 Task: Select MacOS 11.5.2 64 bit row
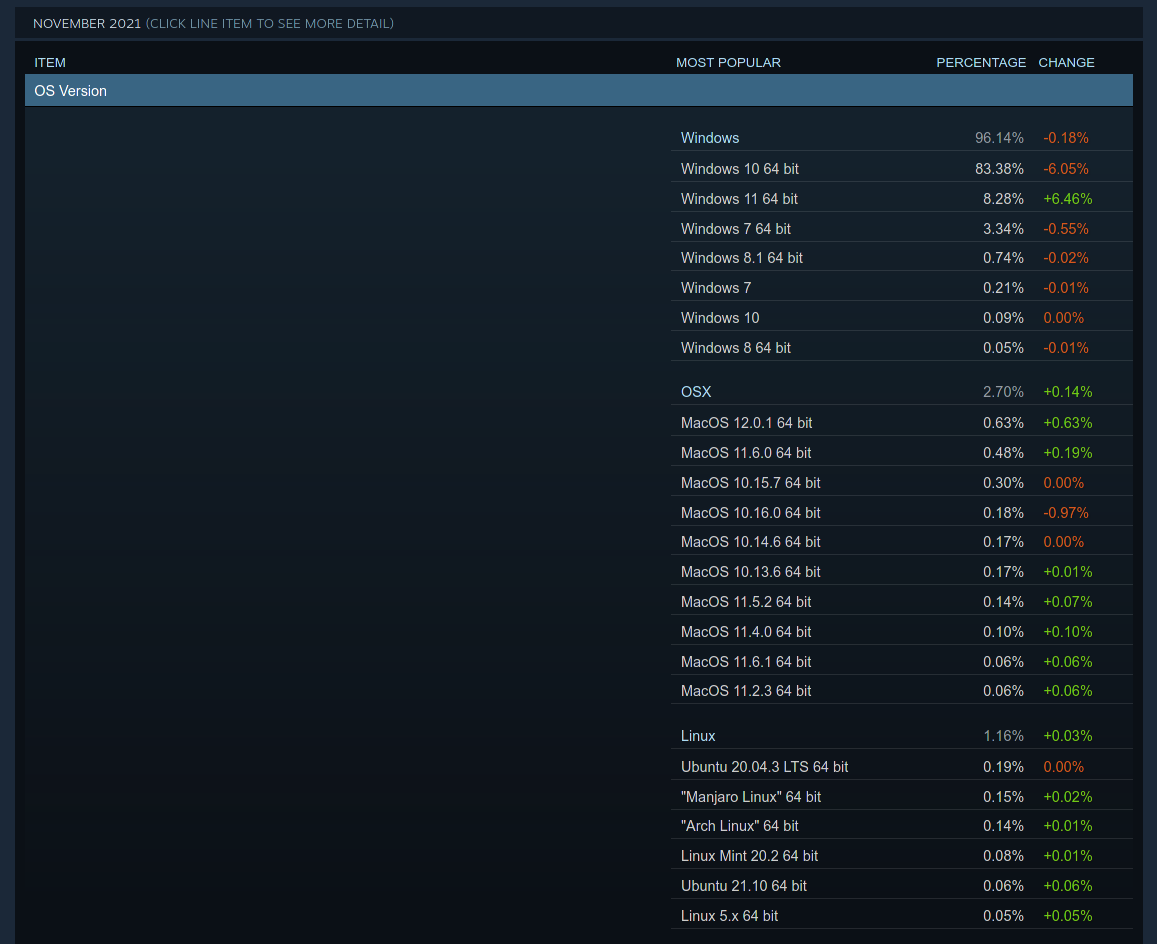point(902,602)
